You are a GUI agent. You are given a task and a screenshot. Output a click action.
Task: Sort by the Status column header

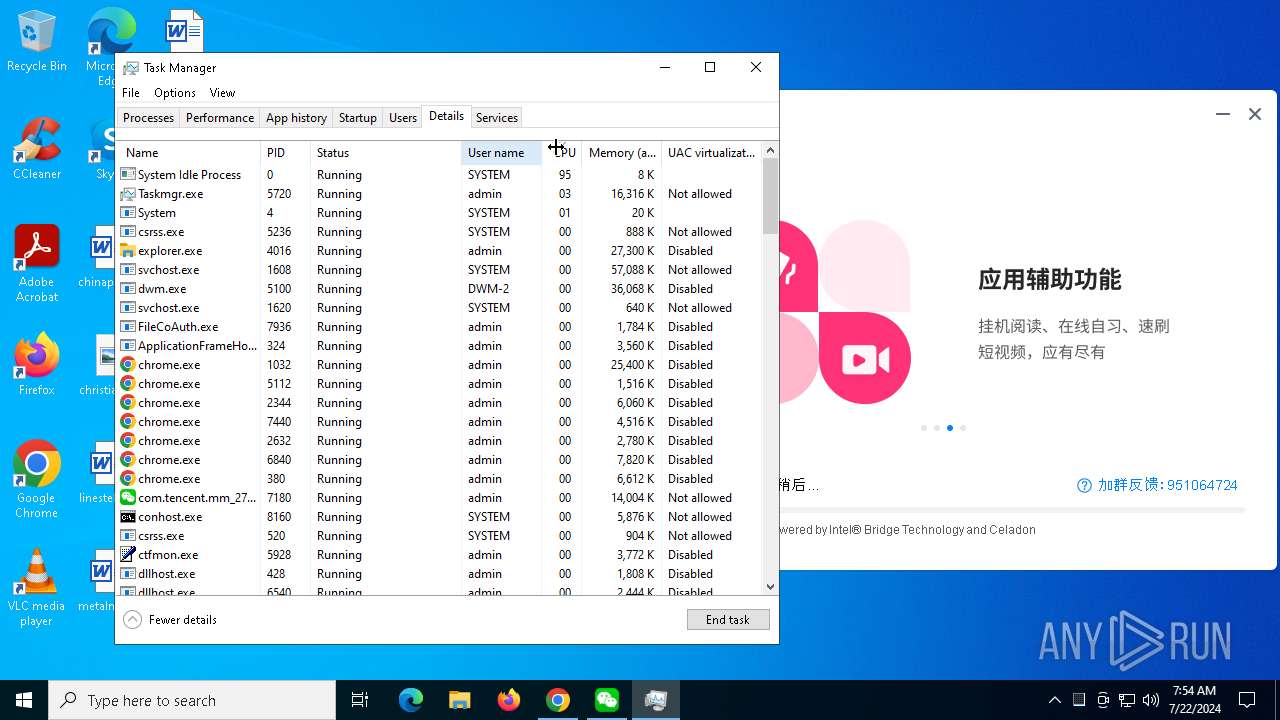pyautogui.click(x=386, y=153)
